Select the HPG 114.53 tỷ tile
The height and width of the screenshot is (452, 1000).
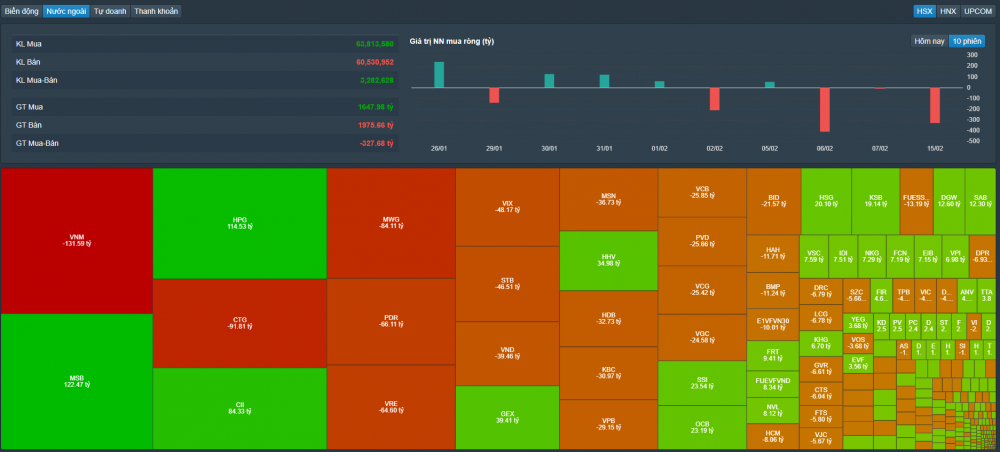pos(240,223)
